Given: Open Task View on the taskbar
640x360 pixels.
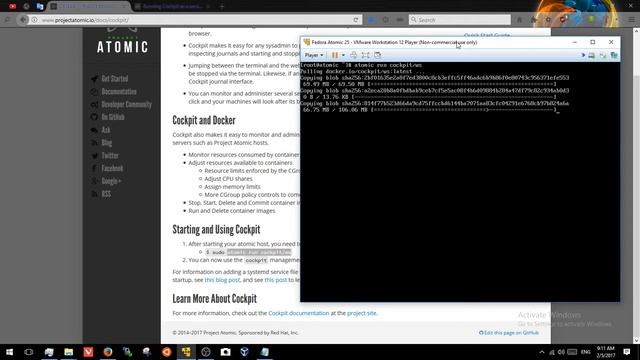Looking at the screenshot, I should (x=29, y=352).
